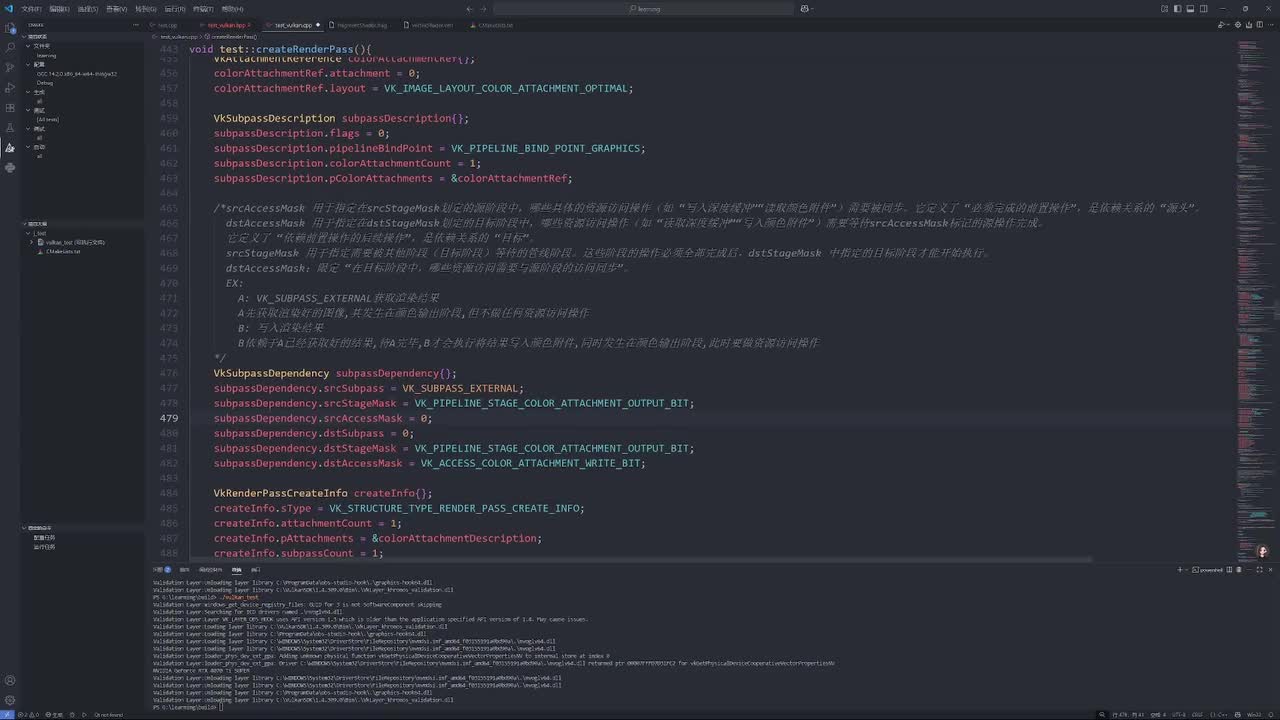Select the CMake view icon

click(x=10, y=147)
